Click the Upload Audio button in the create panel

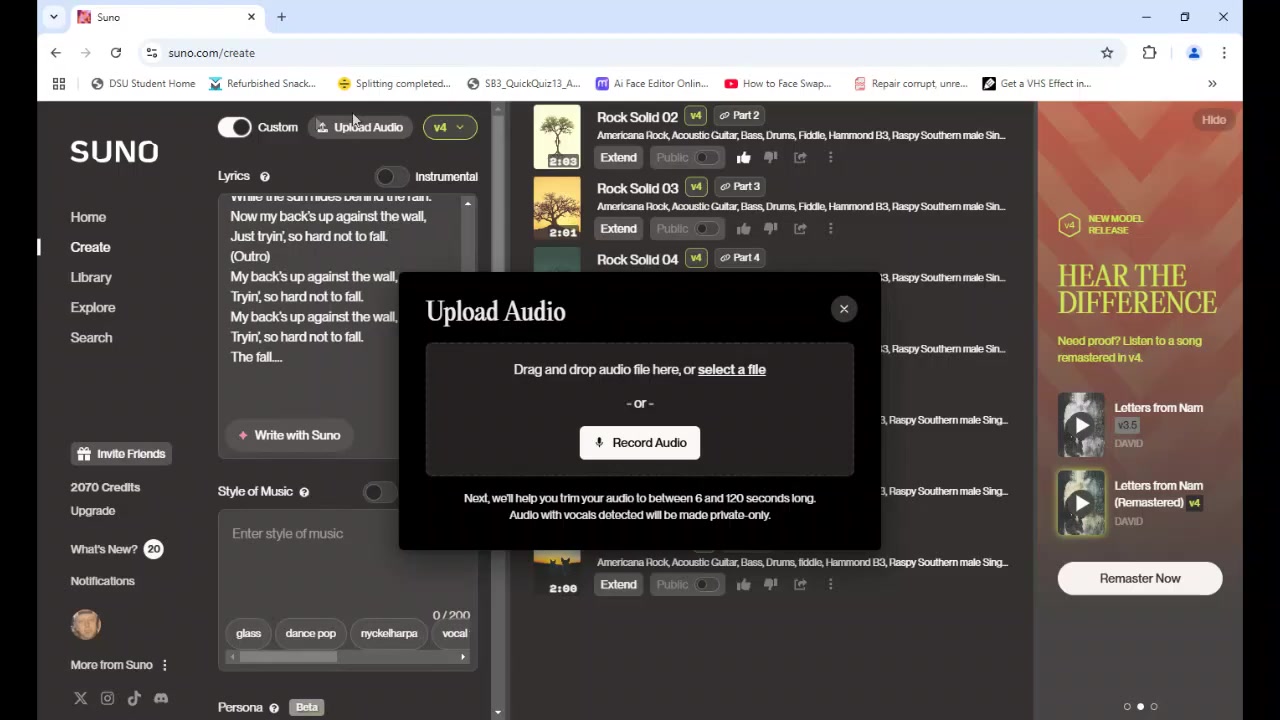pyautogui.click(x=359, y=127)
